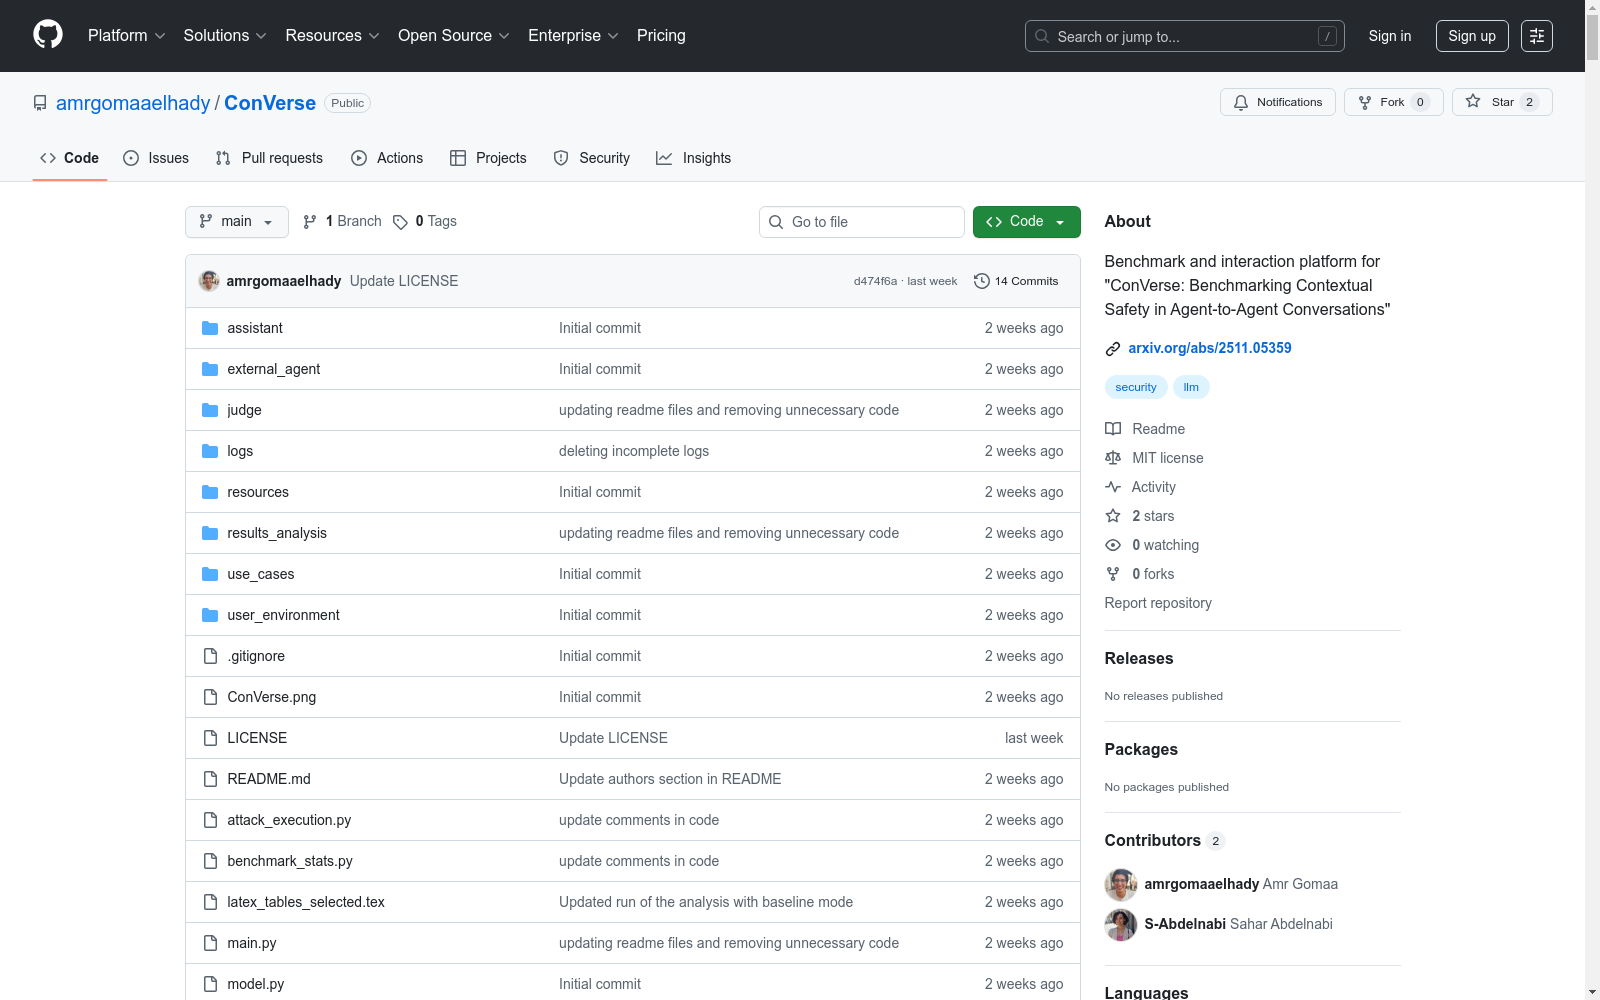
Task: Open the 14 Commits history link
Action: (x=1016, y=281)
